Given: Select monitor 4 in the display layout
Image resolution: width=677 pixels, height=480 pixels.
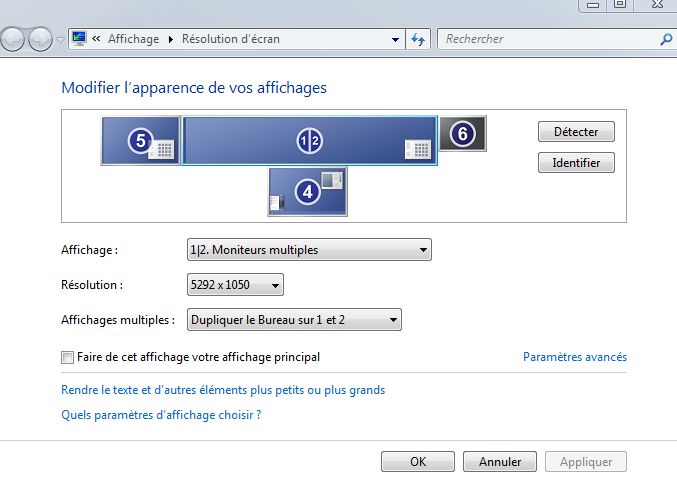Looking at the screenshot, I should tap(307, 192).
